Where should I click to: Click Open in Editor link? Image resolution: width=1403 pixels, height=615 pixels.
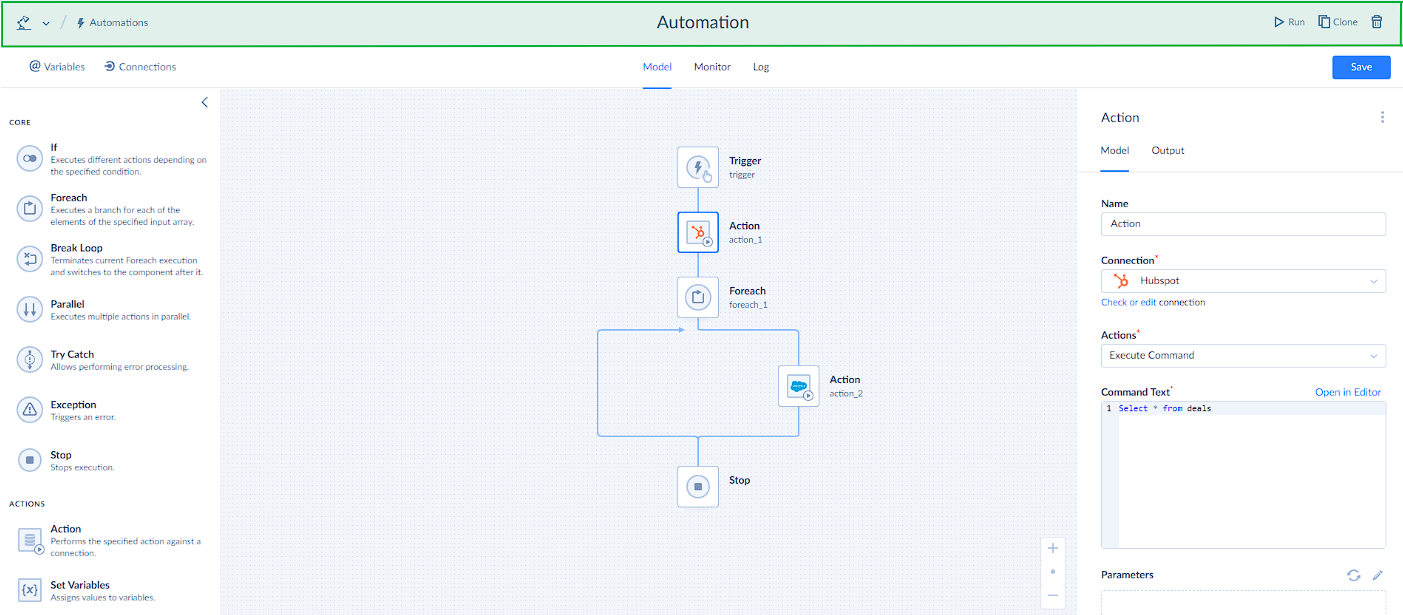click(x=1348, y=392)
